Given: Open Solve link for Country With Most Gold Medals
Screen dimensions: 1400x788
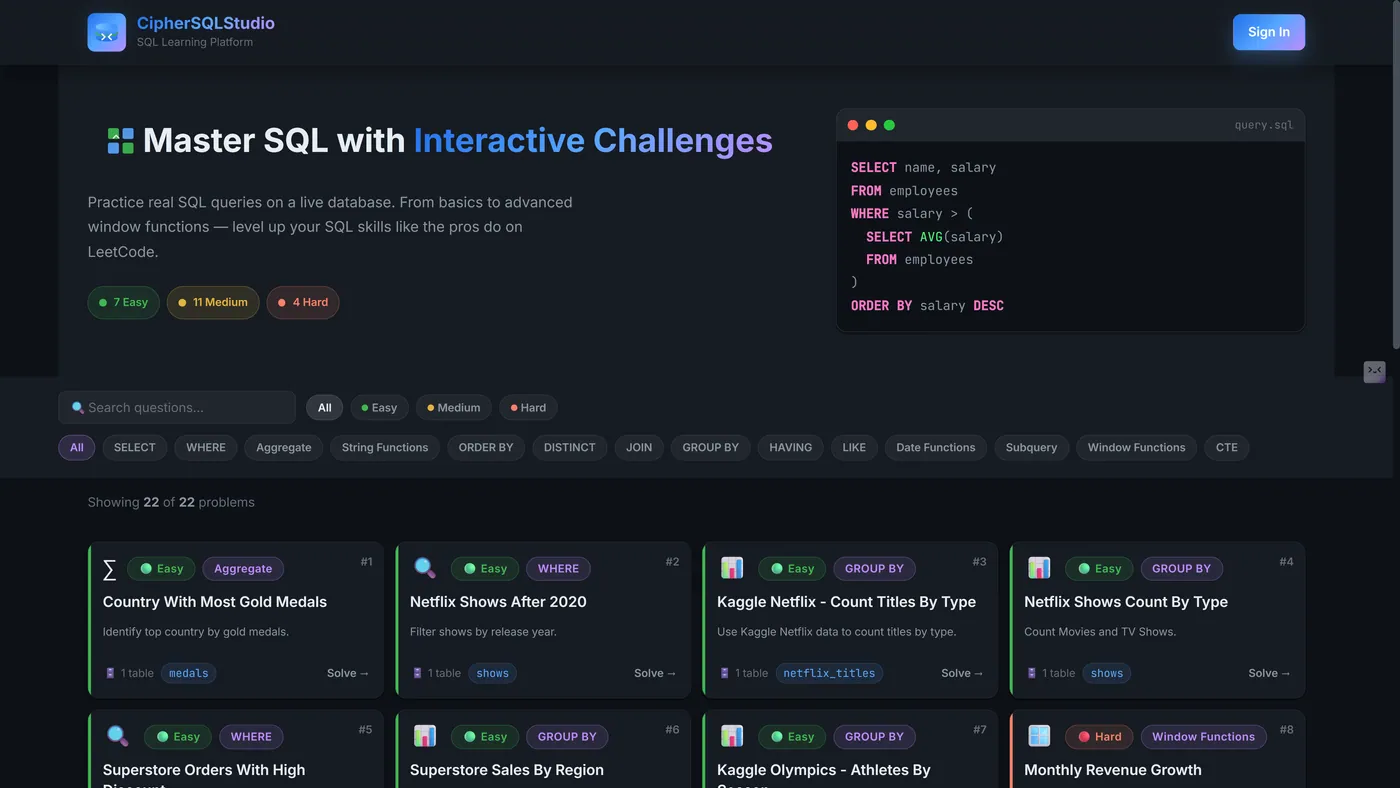Looking at the screenshot, I should point(348,673).
